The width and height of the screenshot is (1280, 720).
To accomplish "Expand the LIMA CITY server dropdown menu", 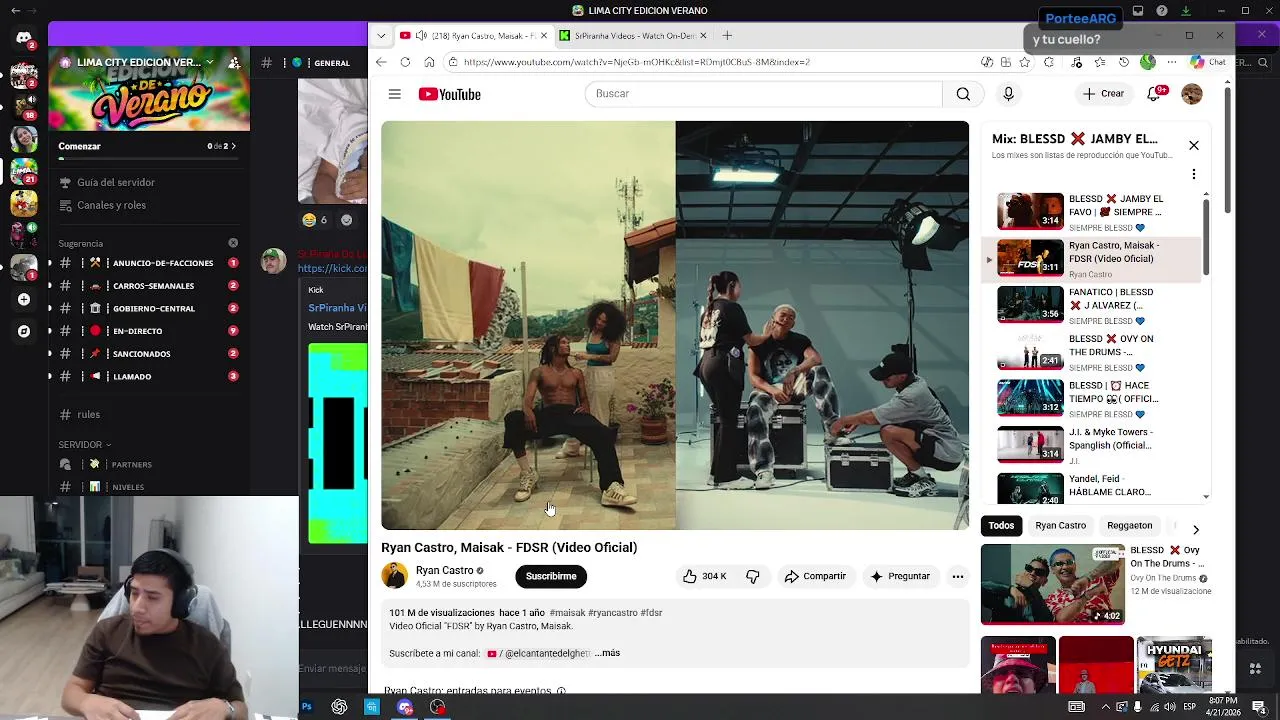I will point(209,62).
